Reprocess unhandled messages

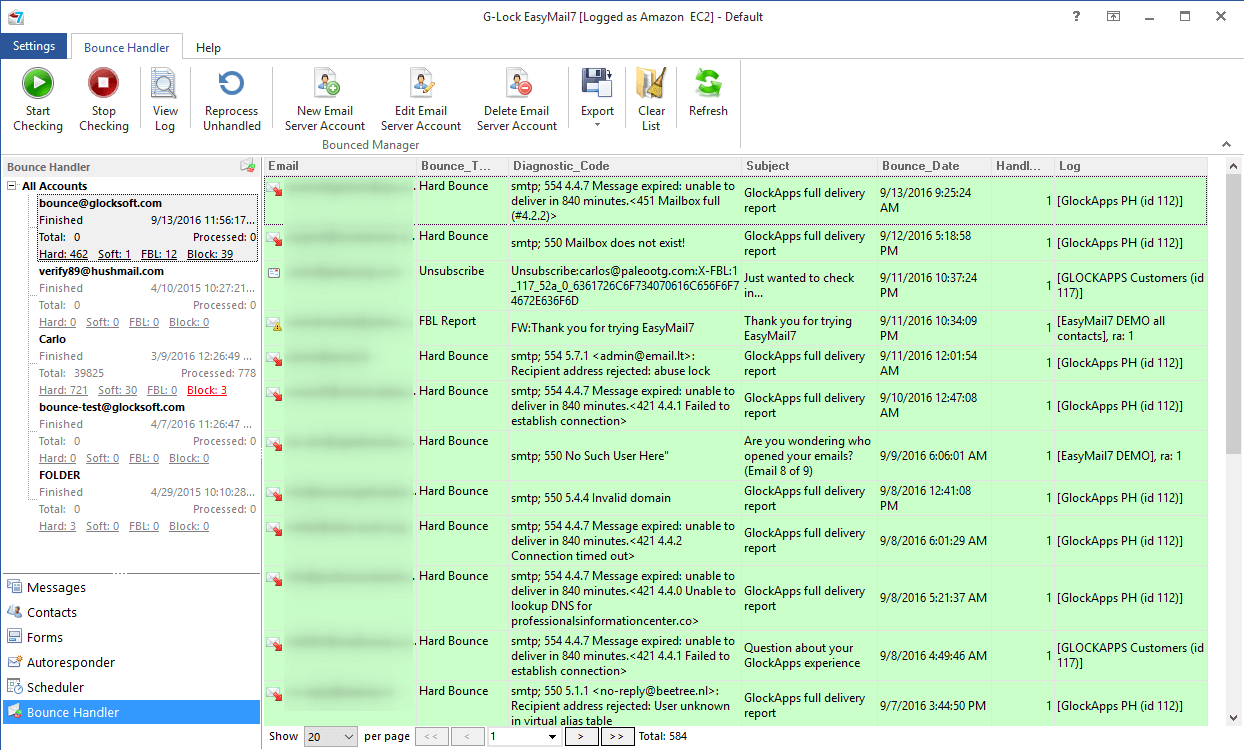(x=231, y=100)
